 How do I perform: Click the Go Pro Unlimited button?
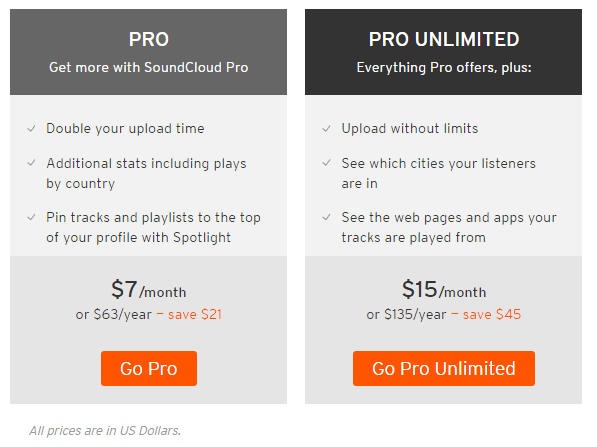click(444, 368)
